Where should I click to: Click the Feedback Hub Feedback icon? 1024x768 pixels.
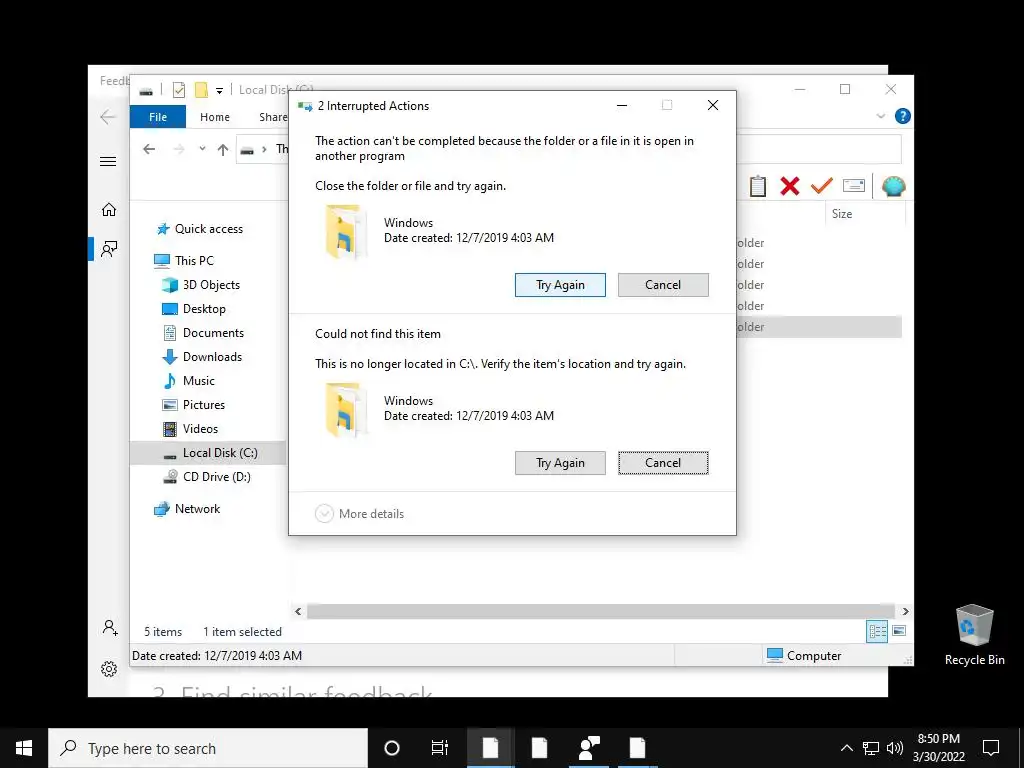(108, 248)
